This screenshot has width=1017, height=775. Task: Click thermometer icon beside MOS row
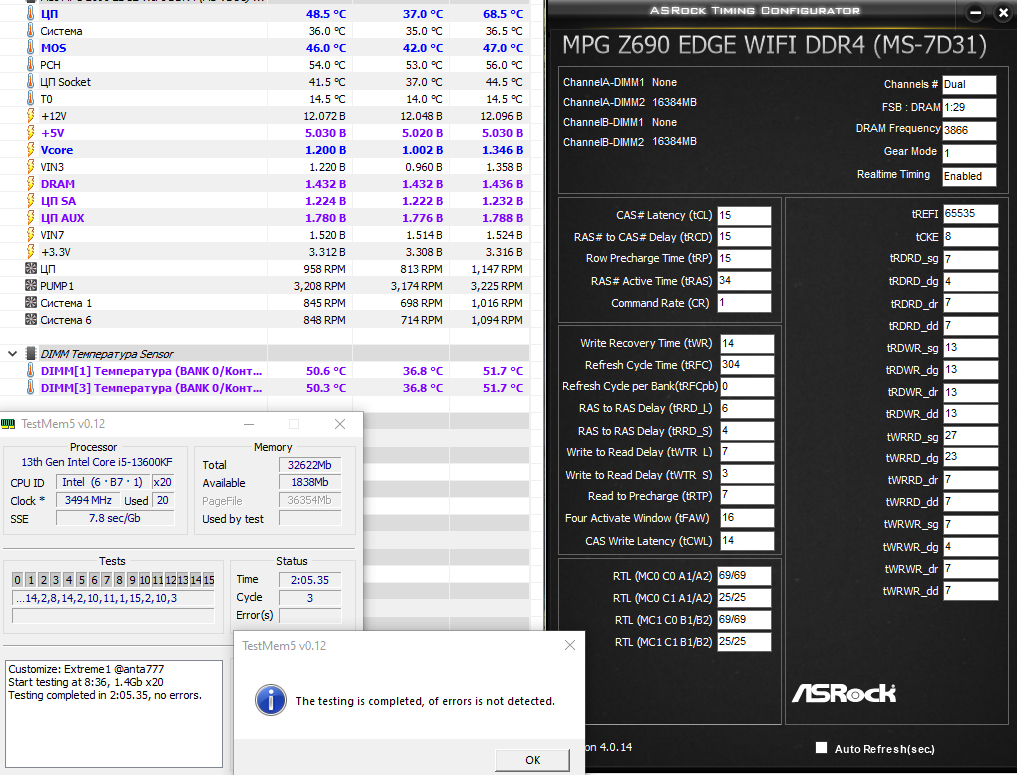point(30,47)
